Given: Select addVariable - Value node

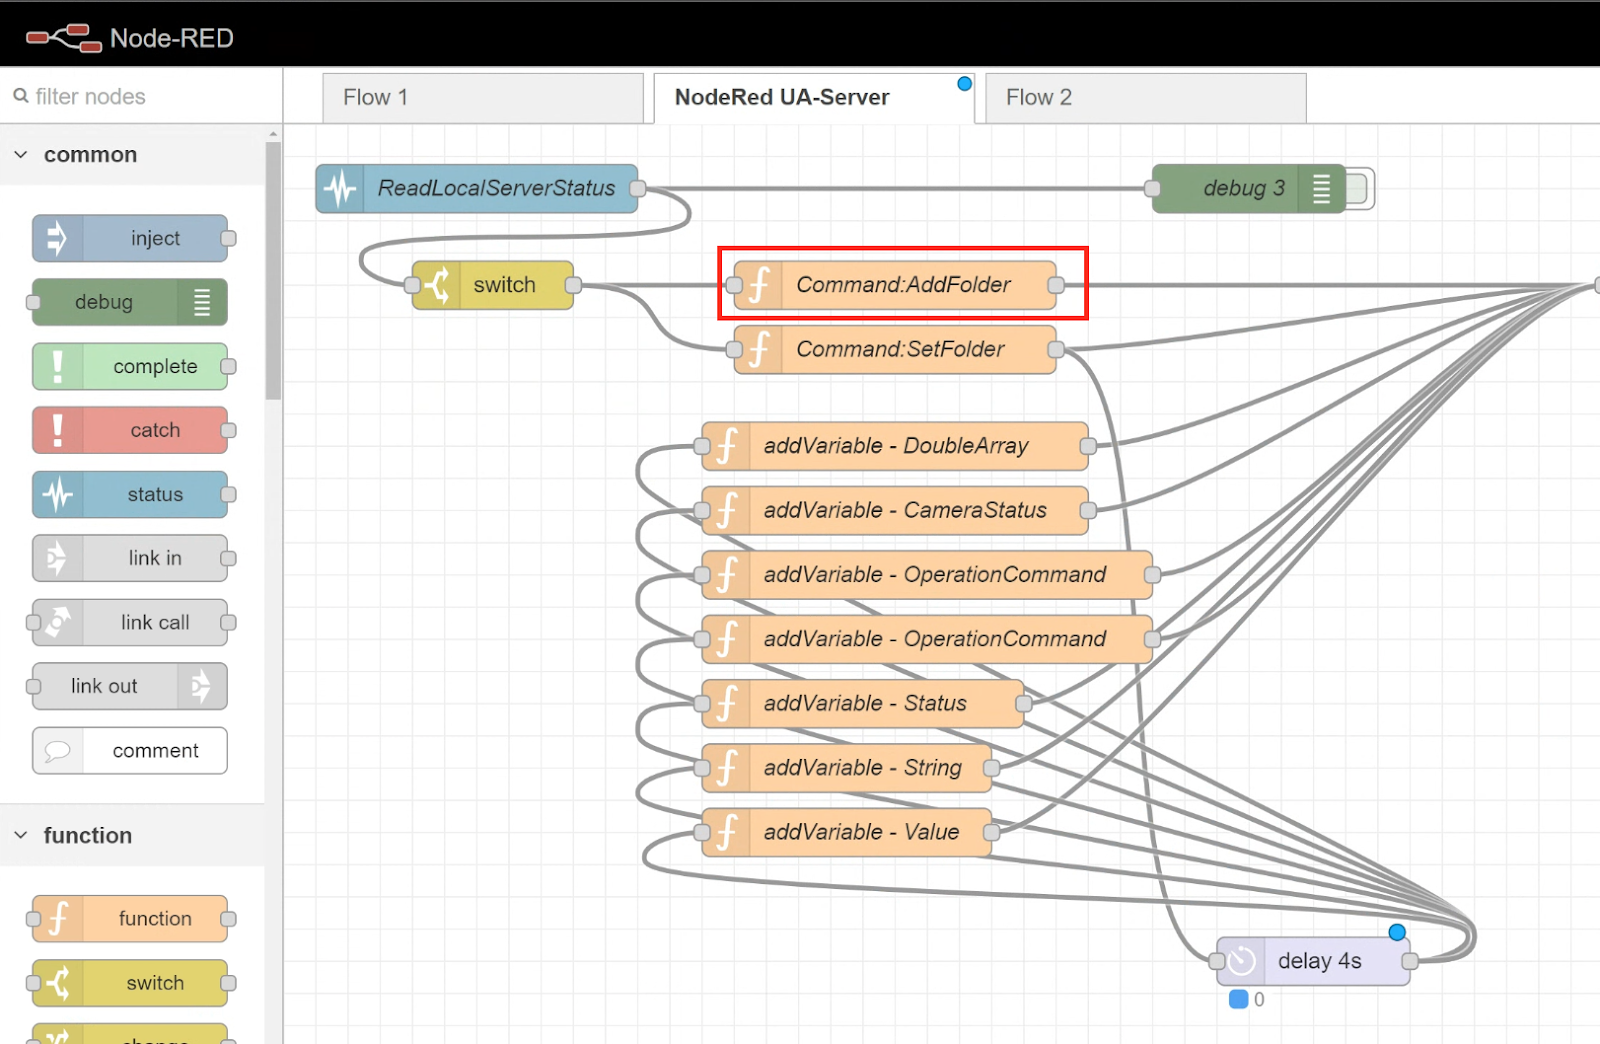Looking at the screenshot, I should [x=847, y=832].
